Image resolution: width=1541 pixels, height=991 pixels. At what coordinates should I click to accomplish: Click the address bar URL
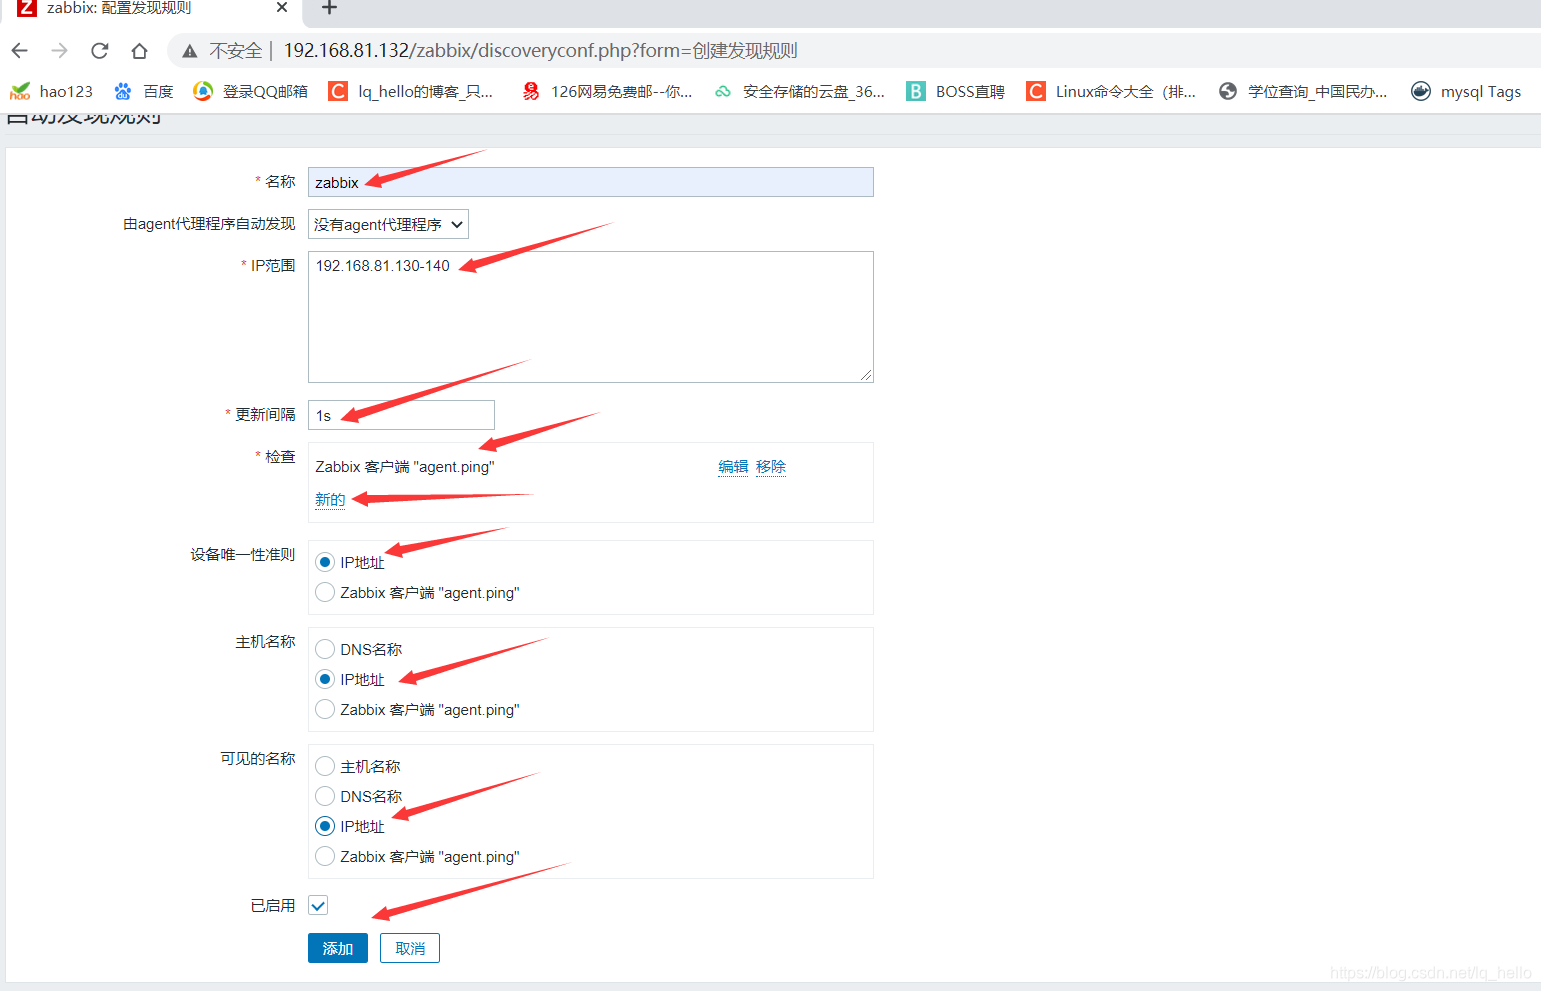[x=540, y=51]
